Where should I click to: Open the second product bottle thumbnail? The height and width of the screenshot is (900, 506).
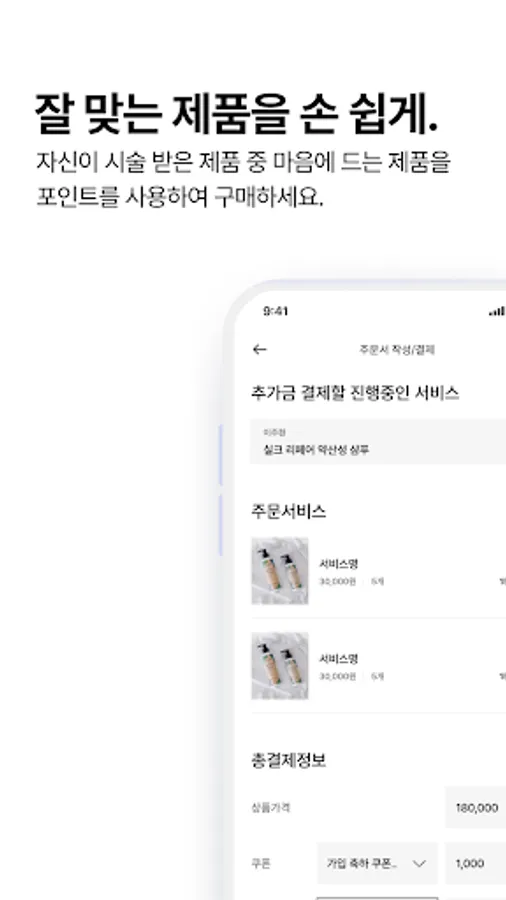click(x=280, y=666)
